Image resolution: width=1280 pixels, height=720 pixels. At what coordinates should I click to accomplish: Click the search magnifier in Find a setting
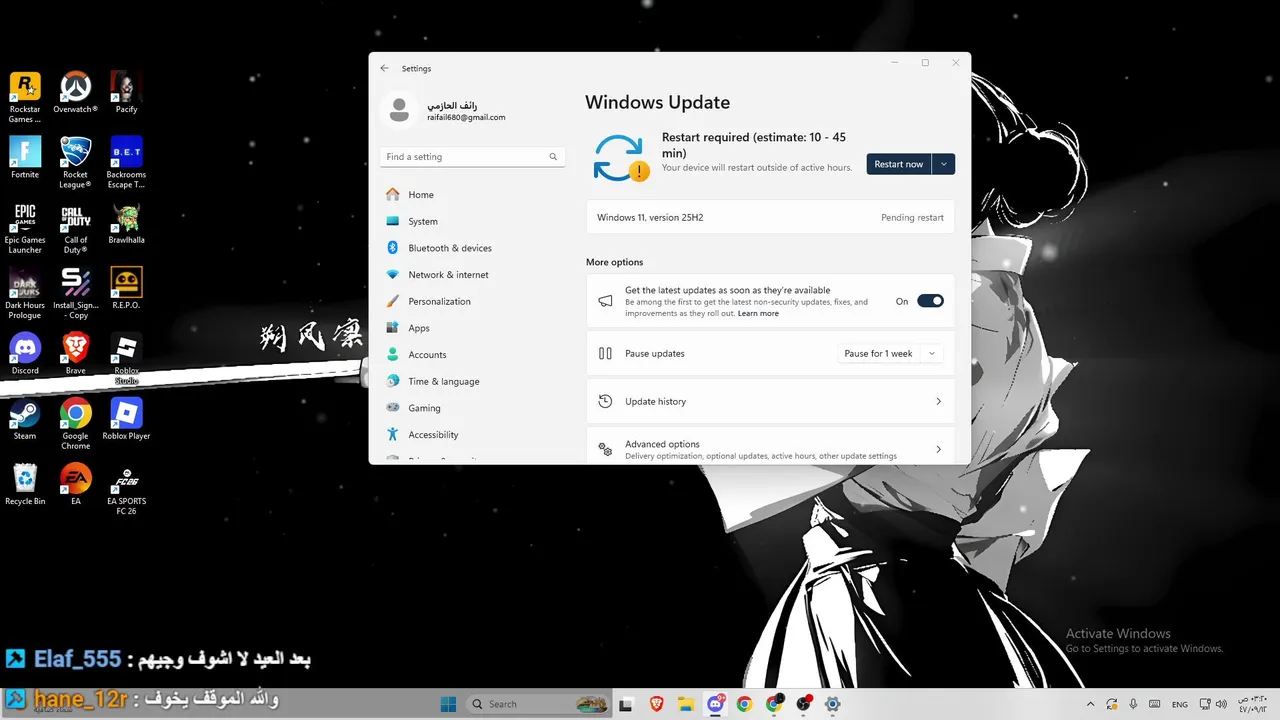click(x=553, y=157)
